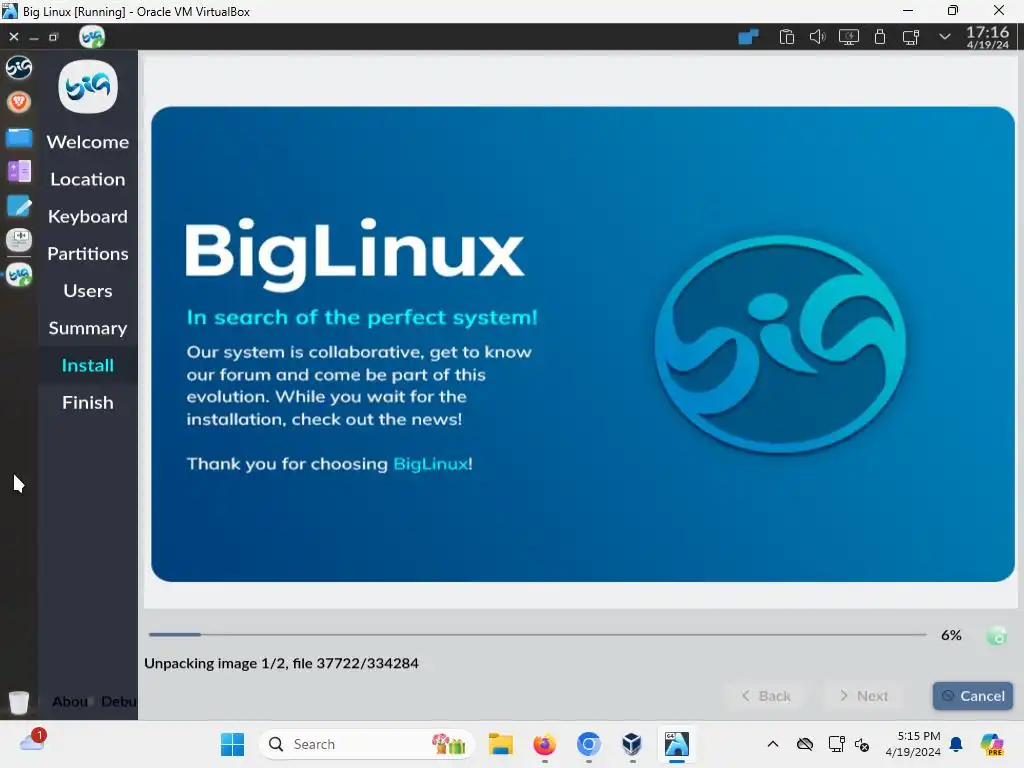1024x768 pixels.
Task: Click the Debug button in installer sidebar
Action: (x=119, y=701)
